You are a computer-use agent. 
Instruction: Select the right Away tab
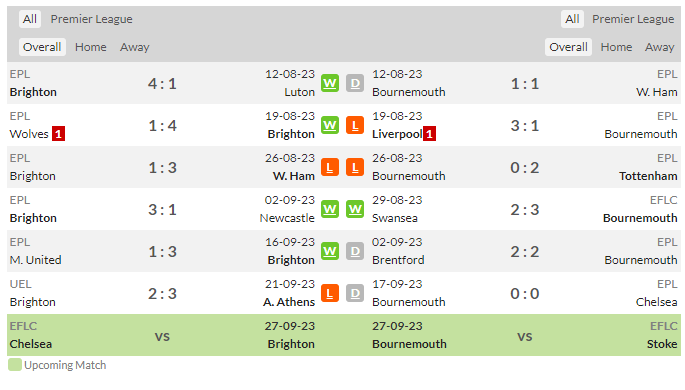click(660, 47)
